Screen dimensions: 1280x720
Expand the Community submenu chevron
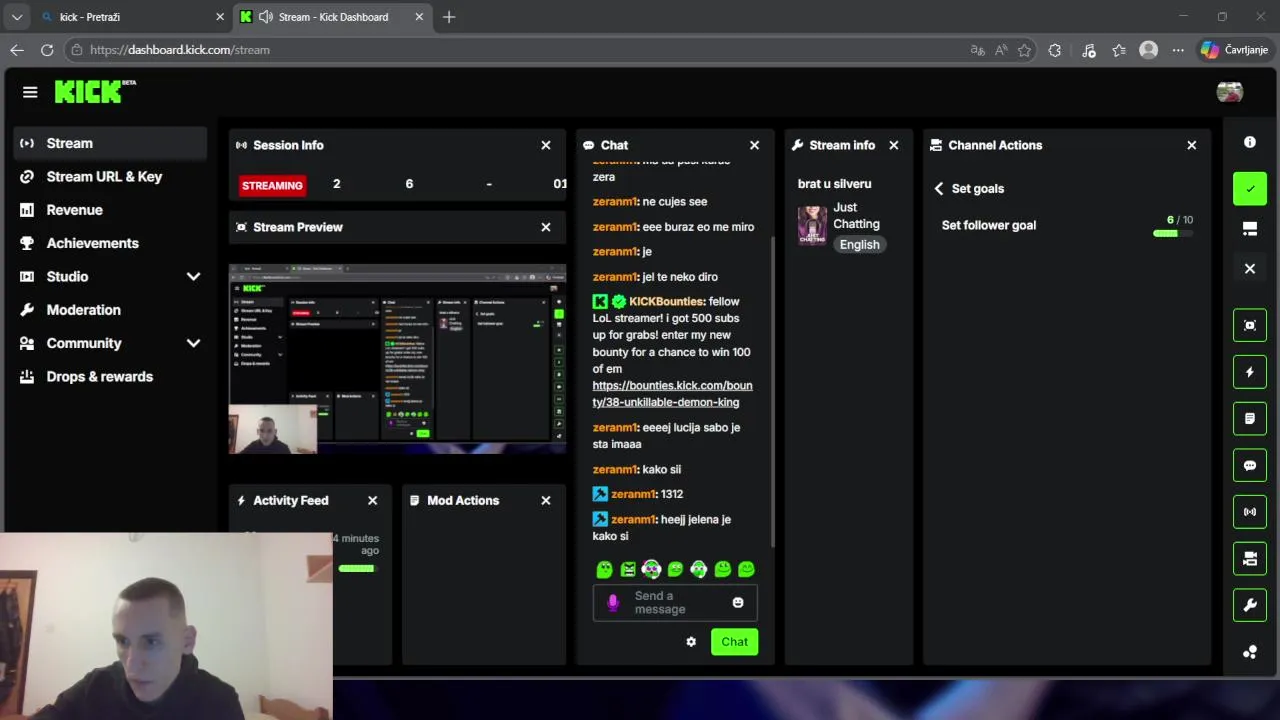pos(193,343)
